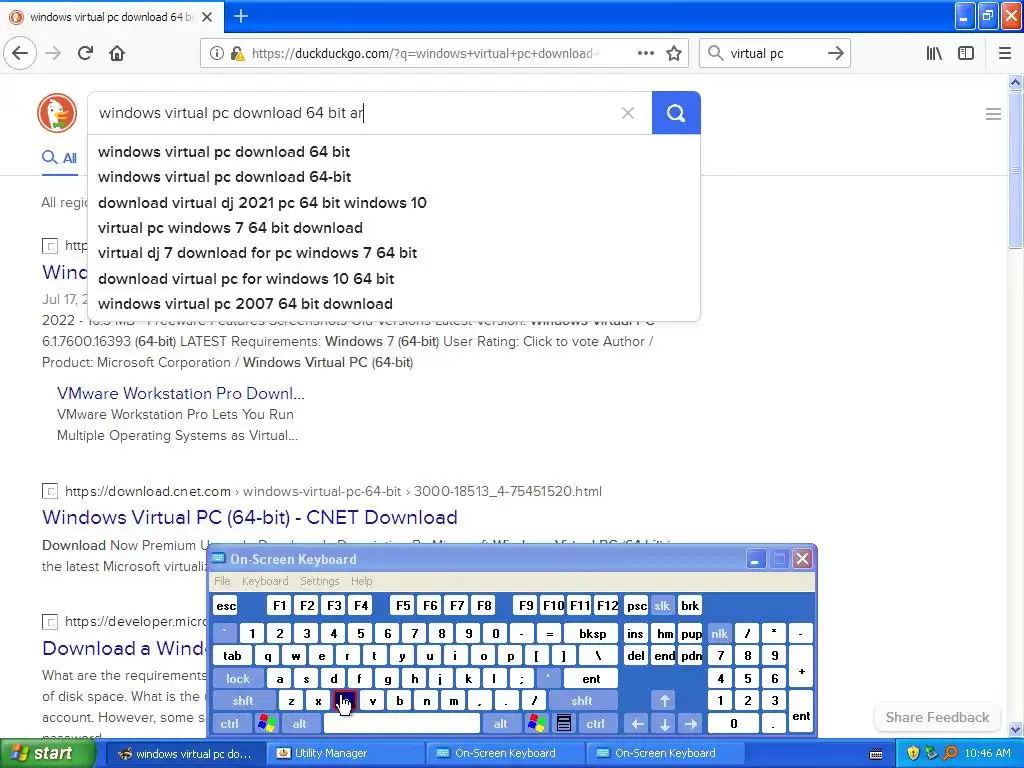Submit search with blue magnifier button
The image size is (1024, 768).
[676, 113]
